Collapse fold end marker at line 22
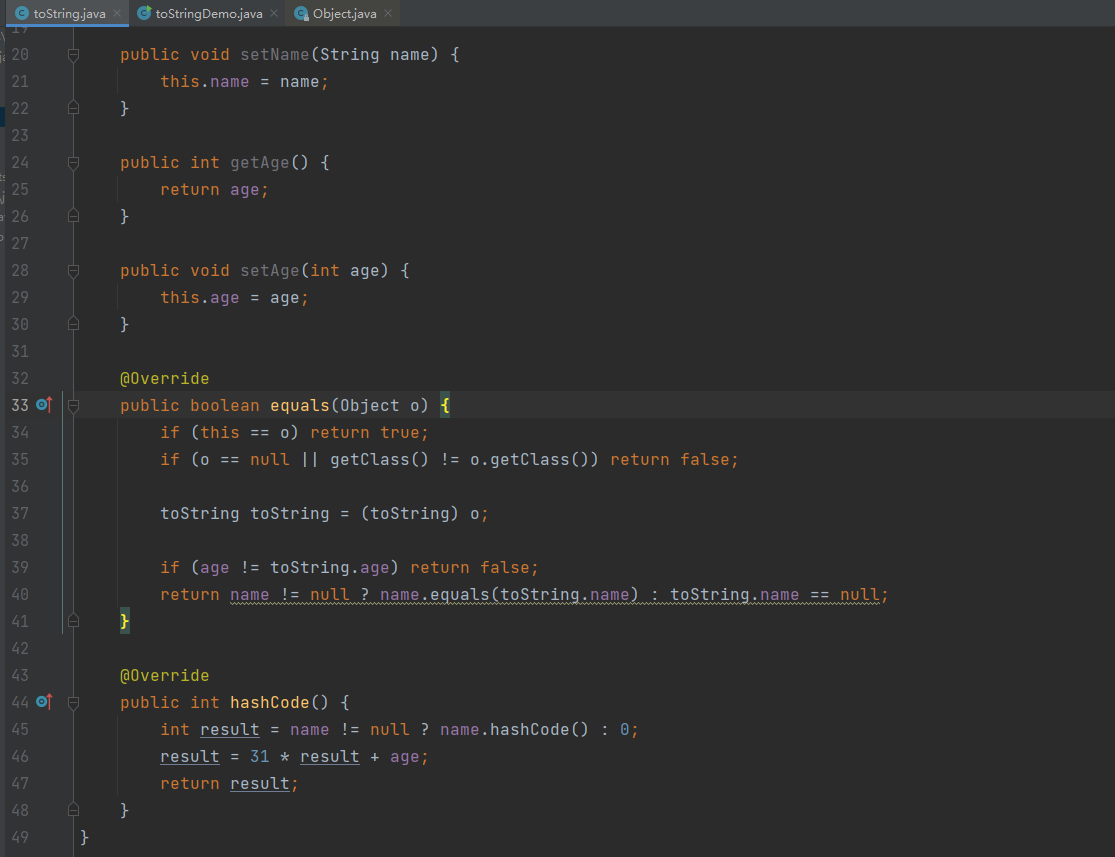The image size is (1115, 857). tap(73, 107)
